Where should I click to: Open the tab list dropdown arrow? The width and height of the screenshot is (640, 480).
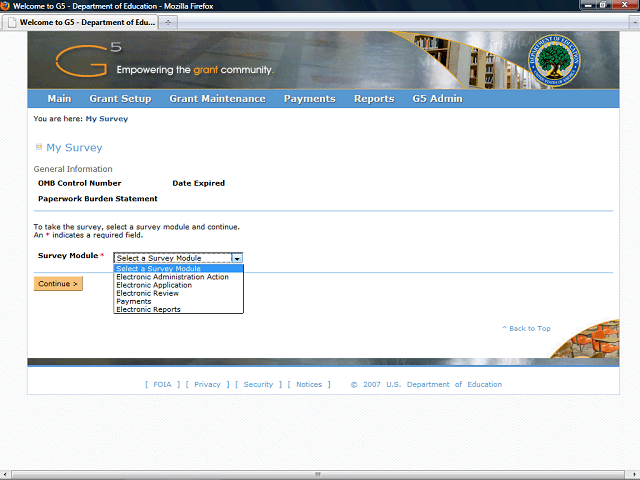[x=635, y=23]
